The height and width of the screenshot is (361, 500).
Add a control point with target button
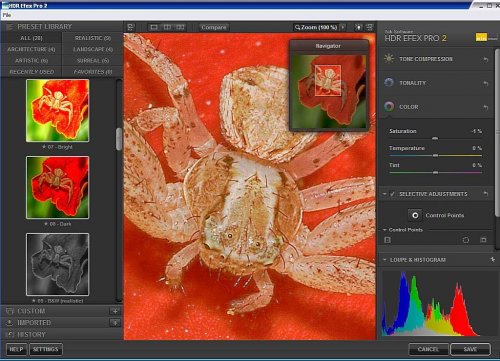coord(415,215)
